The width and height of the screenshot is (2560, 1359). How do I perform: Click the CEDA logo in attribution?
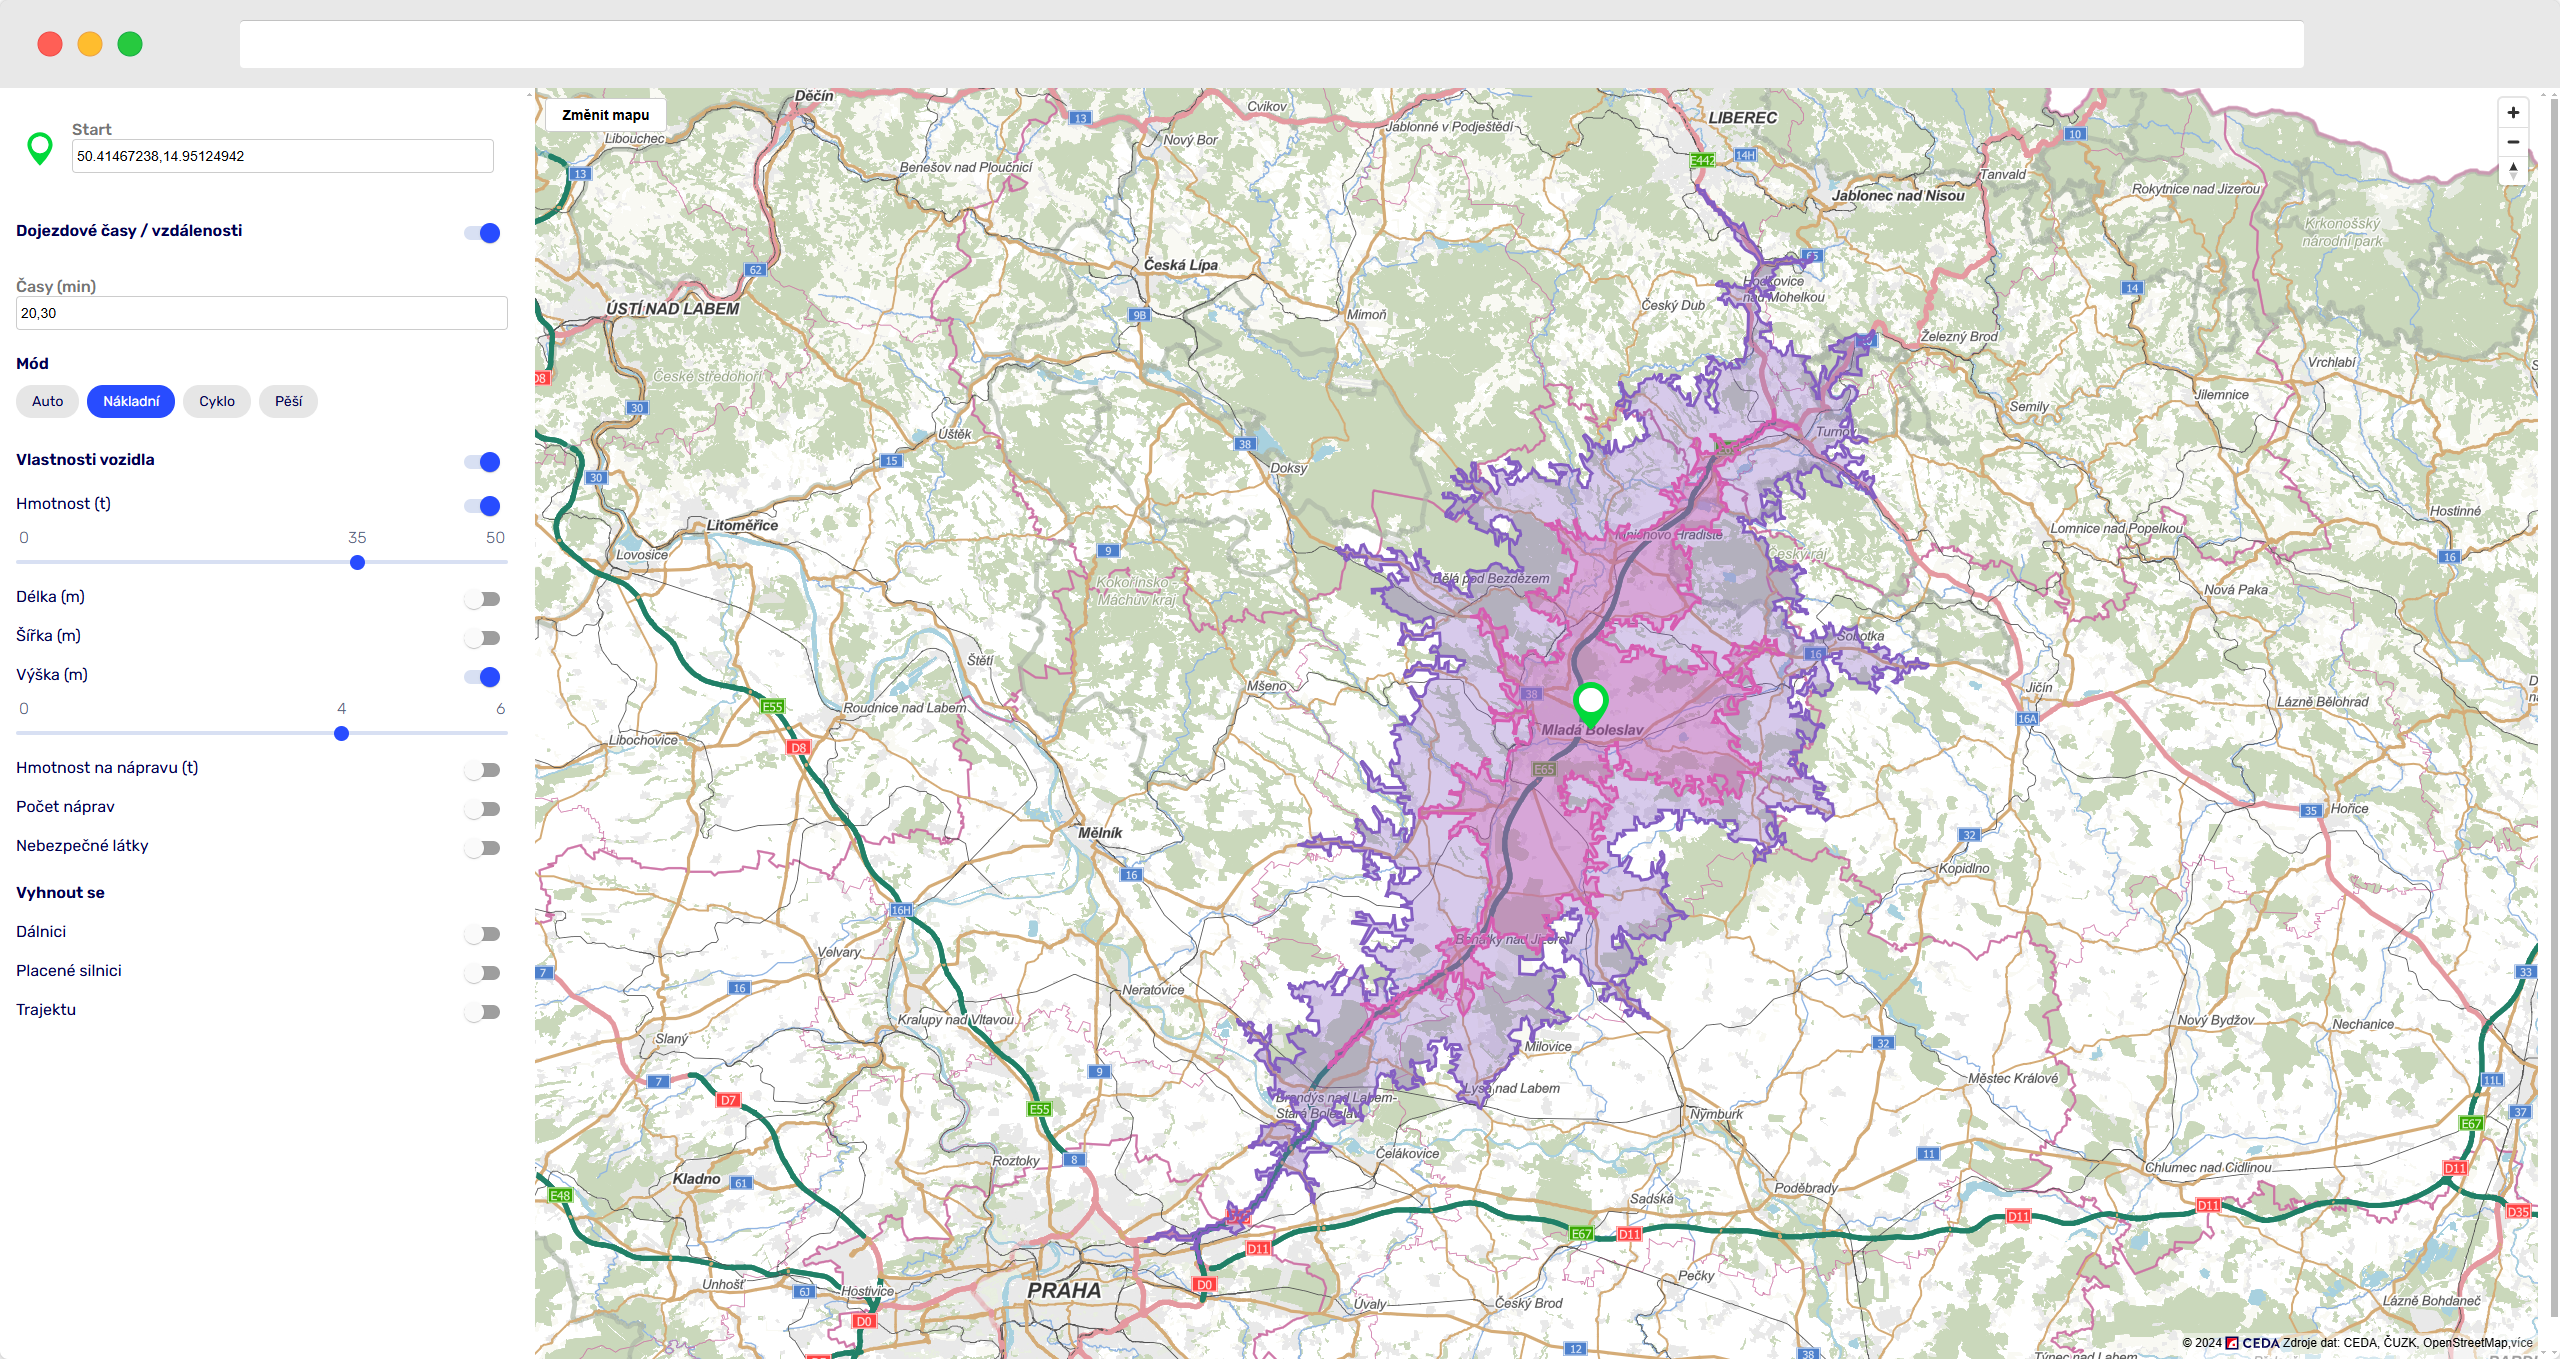(2253, 1343)
